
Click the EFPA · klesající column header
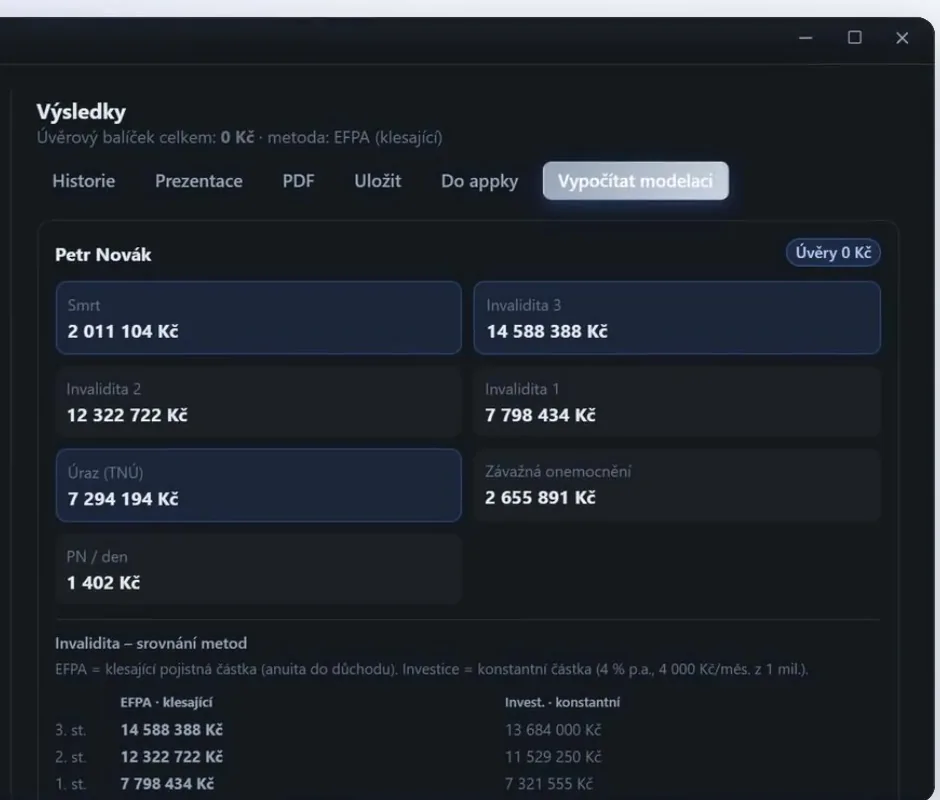point(167,702)
